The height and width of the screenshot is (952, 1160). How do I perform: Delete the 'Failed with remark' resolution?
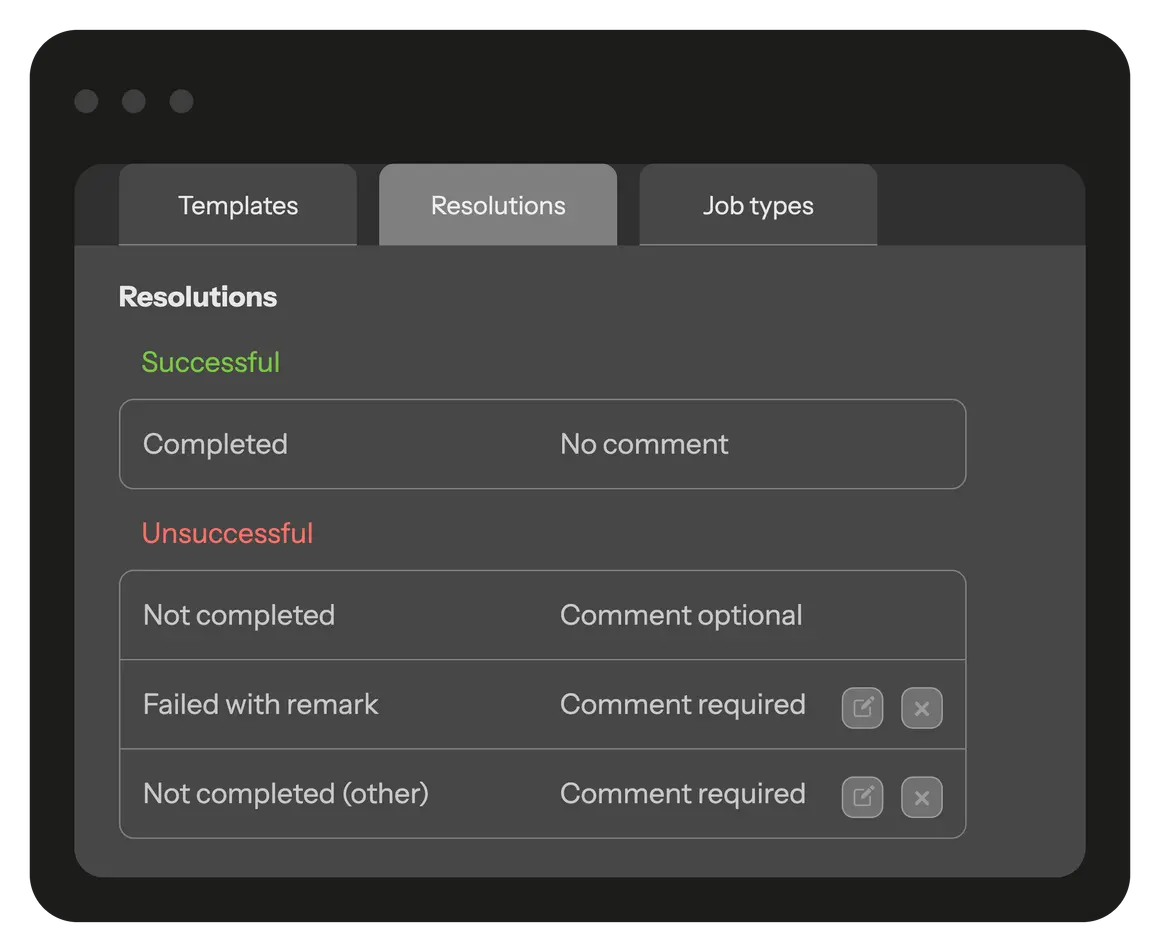922,708
